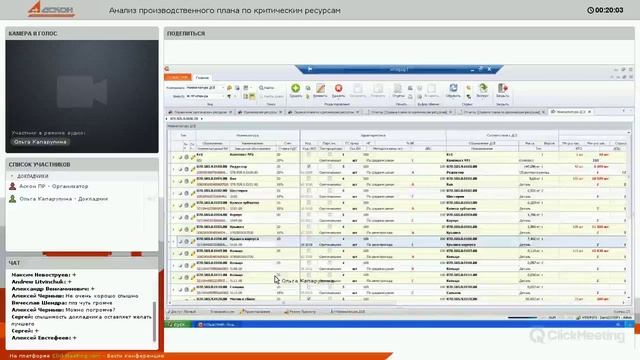The height and width of the screenshot is (360, 640).
Task: Expand the Шестерня row
Action: pos(173,193)
